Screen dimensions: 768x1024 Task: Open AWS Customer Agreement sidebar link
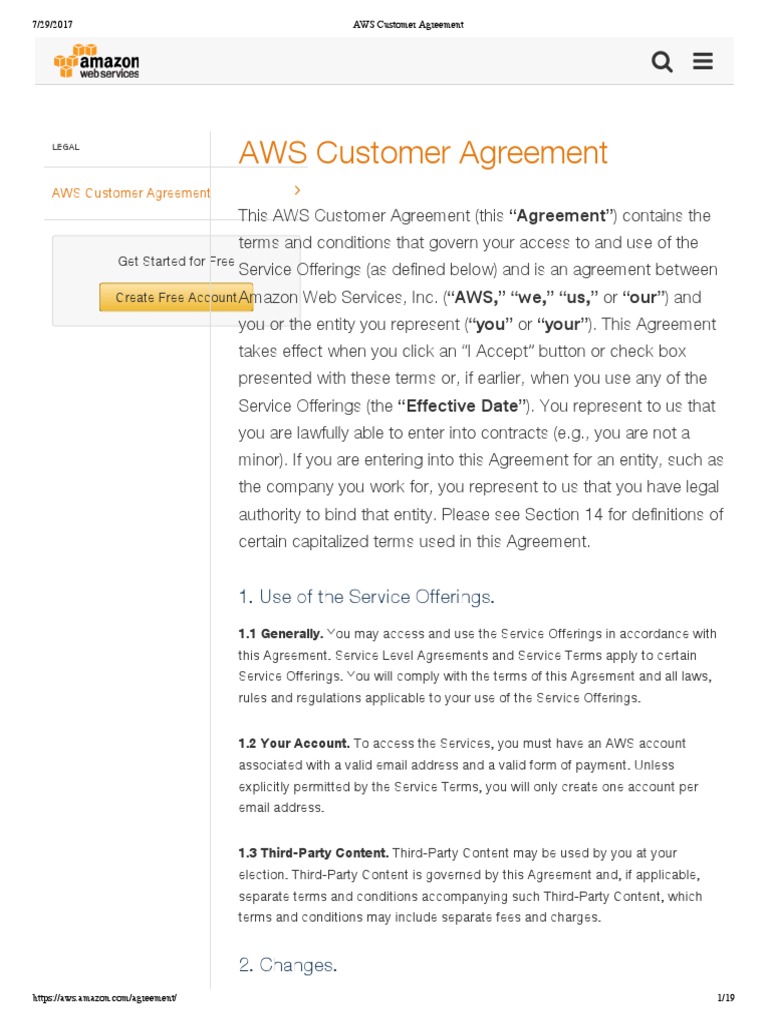pos(131,193)
